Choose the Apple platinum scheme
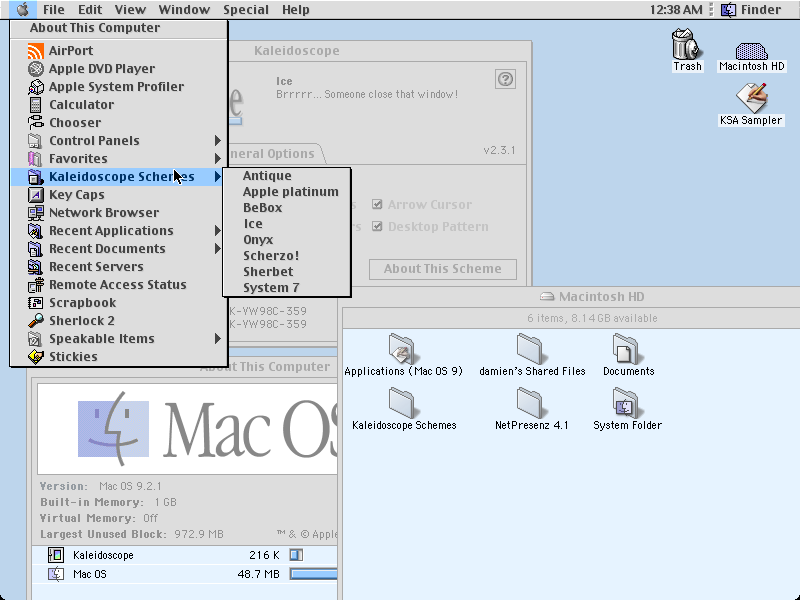Image resolution: width=800 pixels, height=600 pixels. coord(287,192)
